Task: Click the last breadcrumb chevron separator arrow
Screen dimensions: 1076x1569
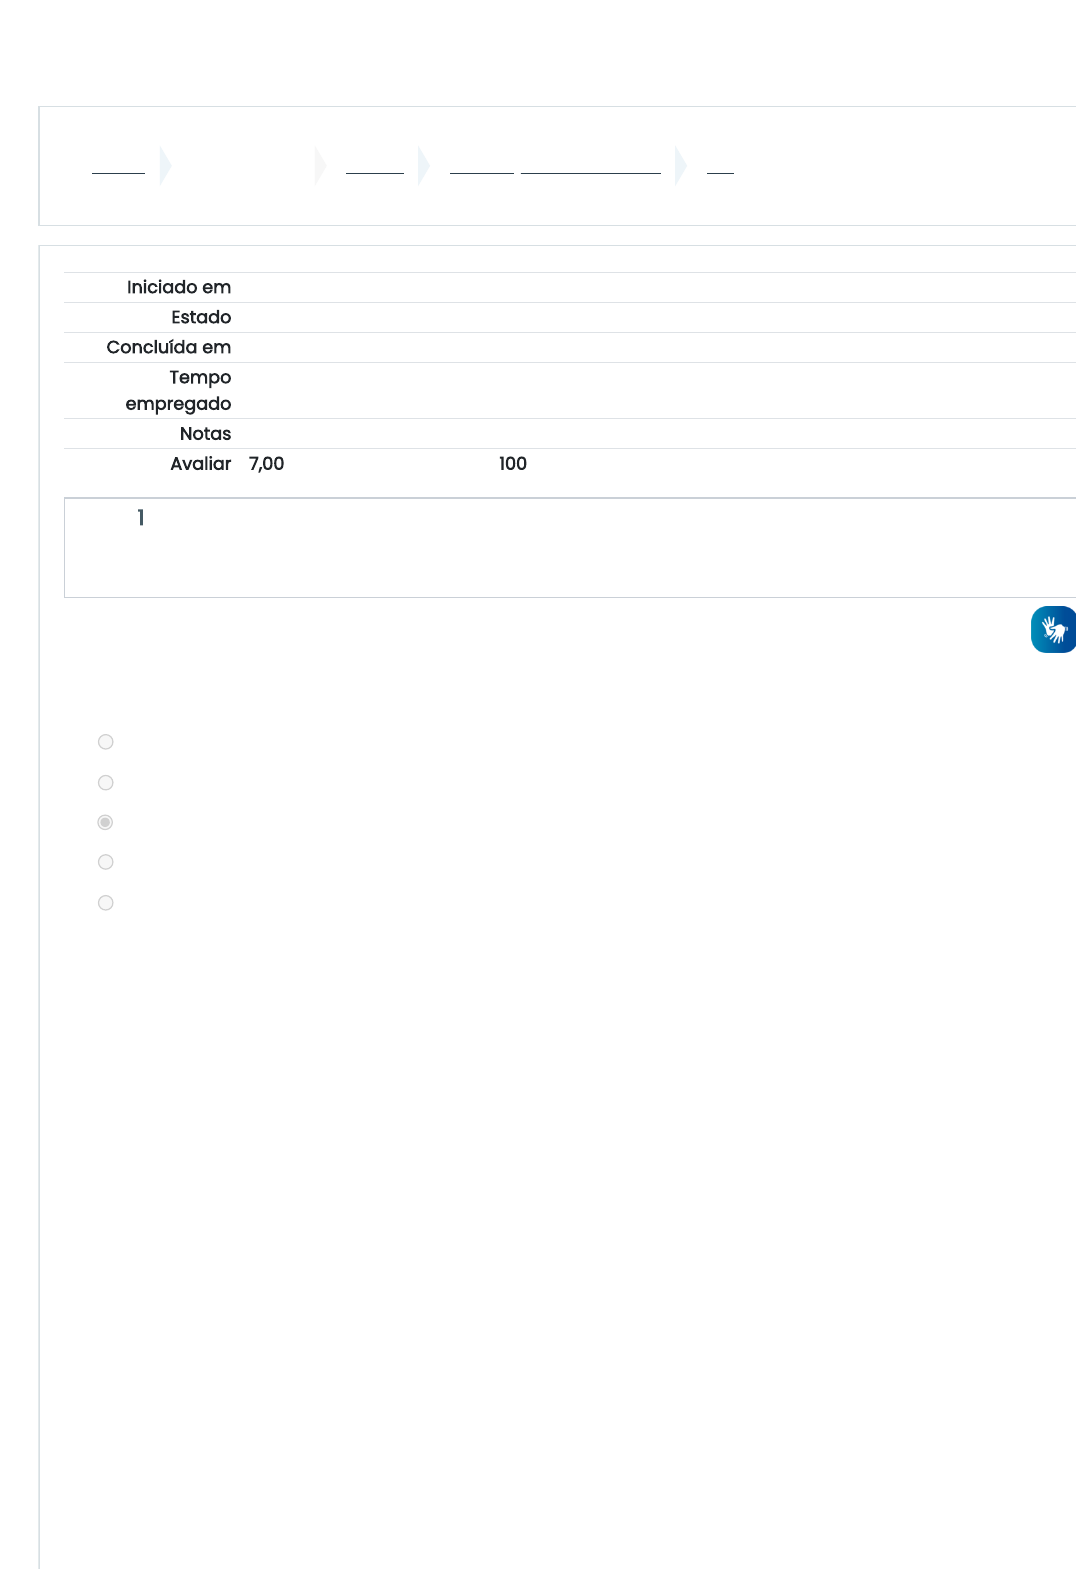Action: (x=681, y=166)
